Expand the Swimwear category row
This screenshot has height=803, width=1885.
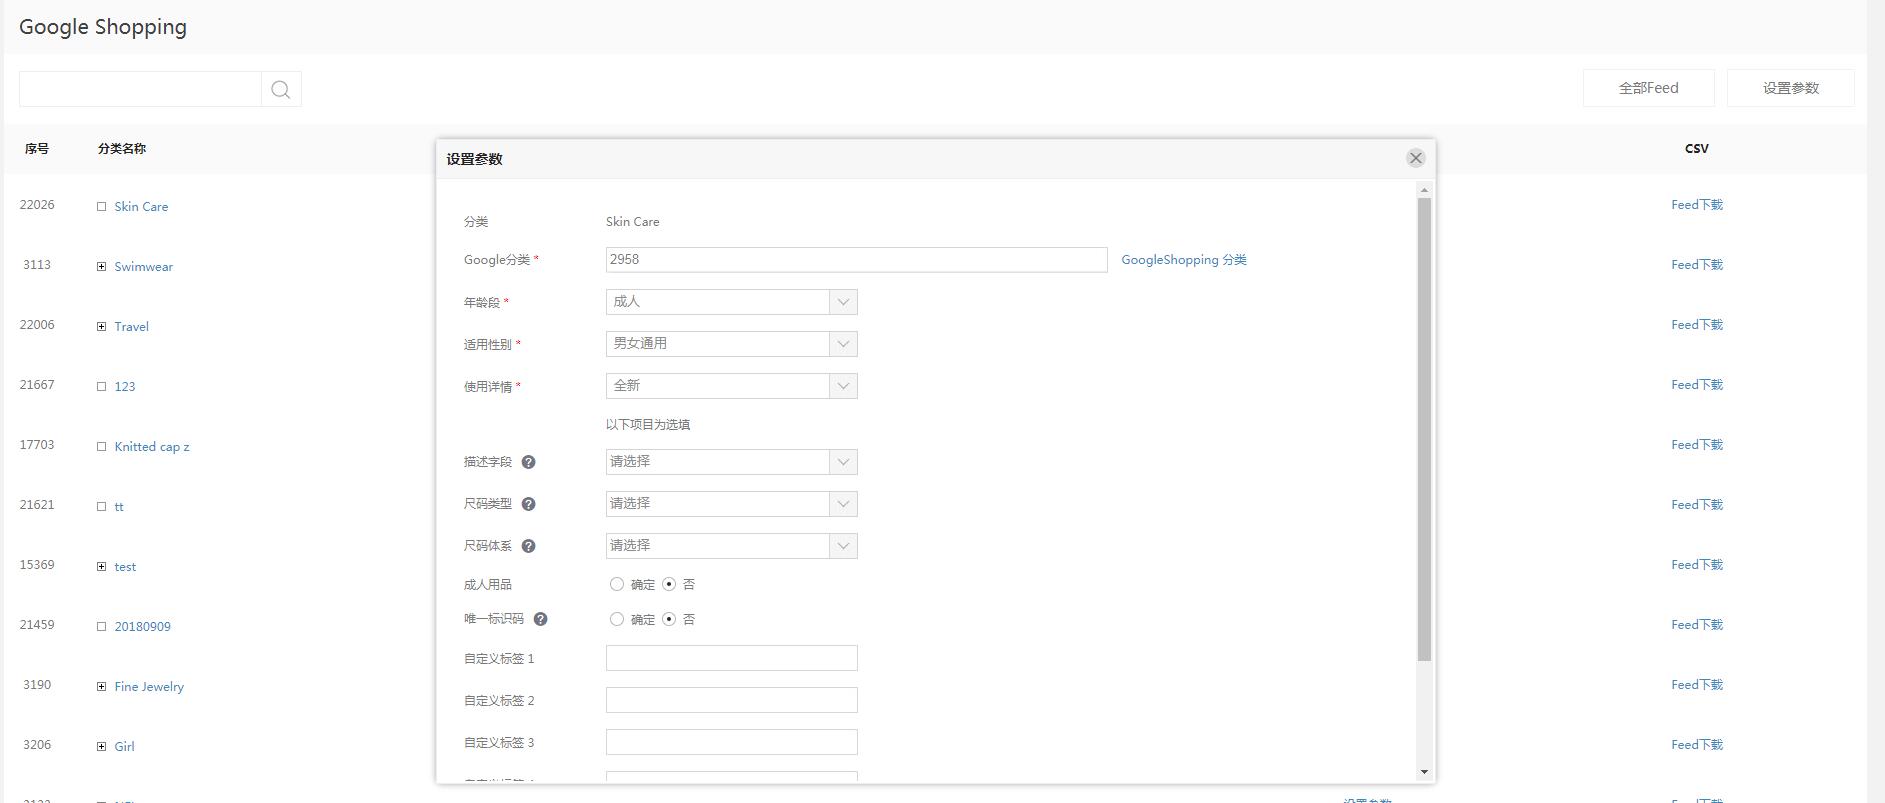click(x=101, y=266)
